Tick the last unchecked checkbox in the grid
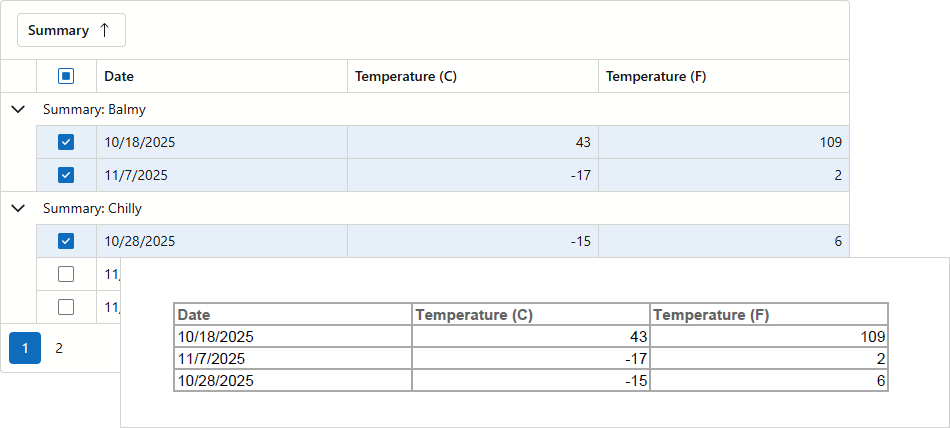Image resolution: width=950 pixels, height=428 pixels. tap(66, 306)
